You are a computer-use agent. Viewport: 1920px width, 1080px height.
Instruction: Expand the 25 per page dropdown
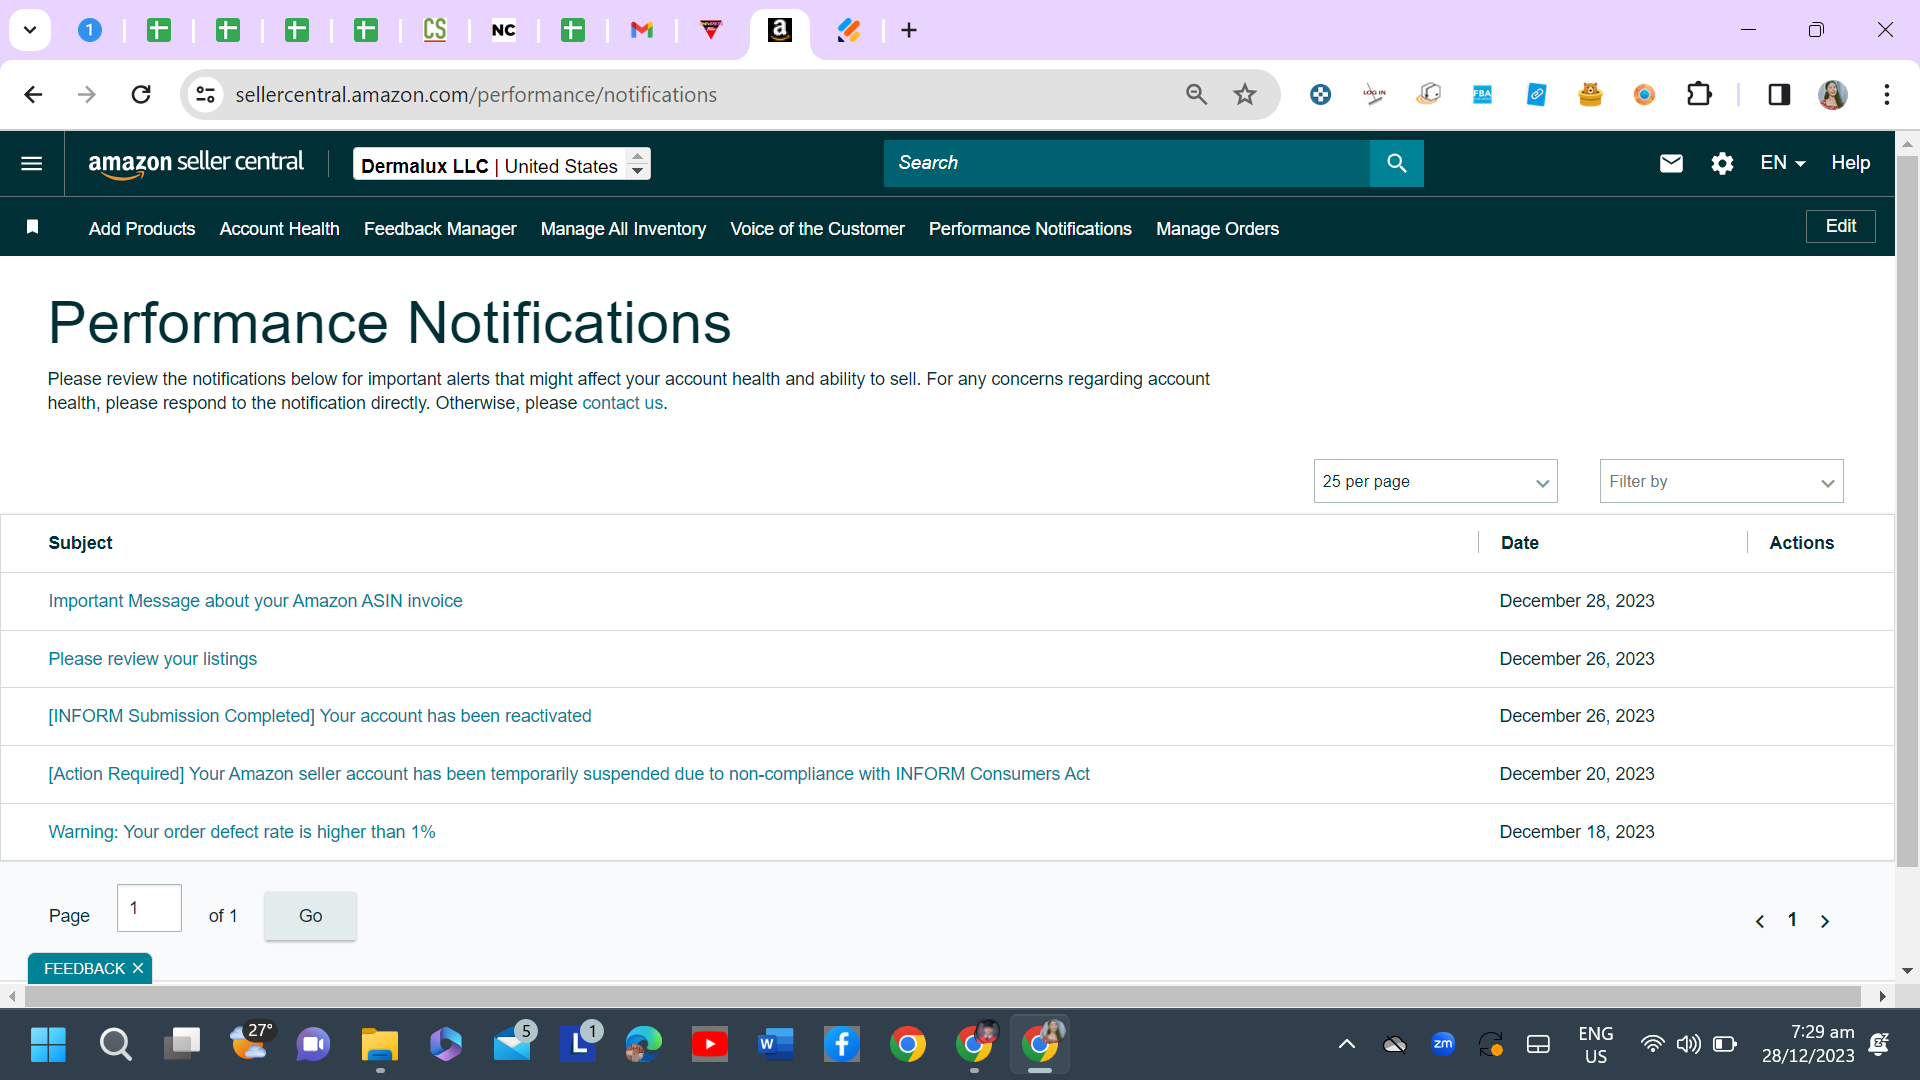pos(1435,481)
